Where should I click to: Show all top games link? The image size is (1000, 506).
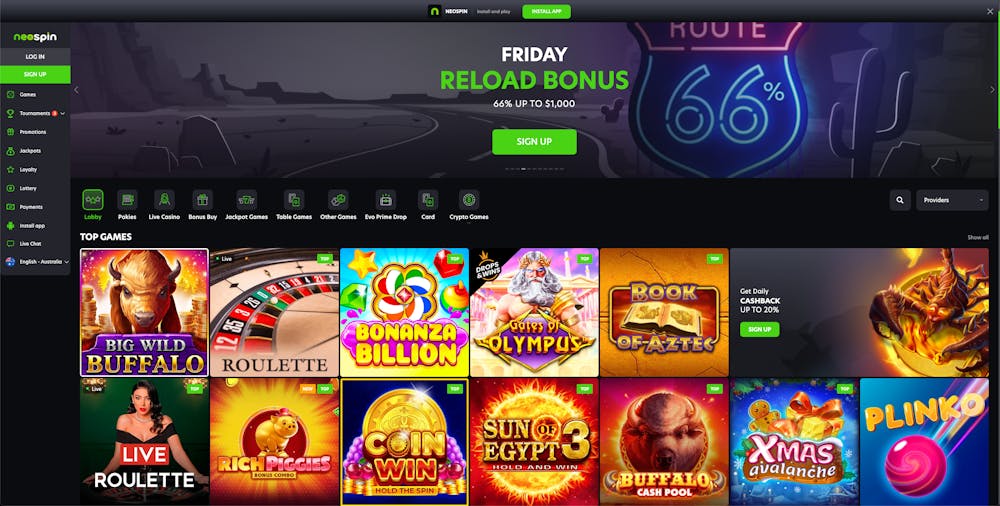pyautogui.click(x=978, y=237)
